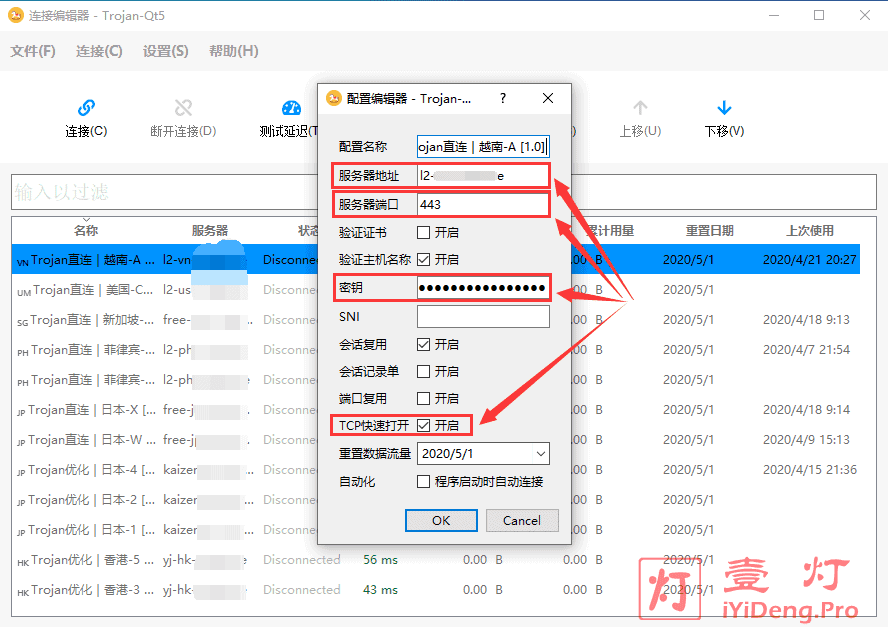Focus the 密钥 password field
Viewport: 888px width, 627px height.
[483, 288]
